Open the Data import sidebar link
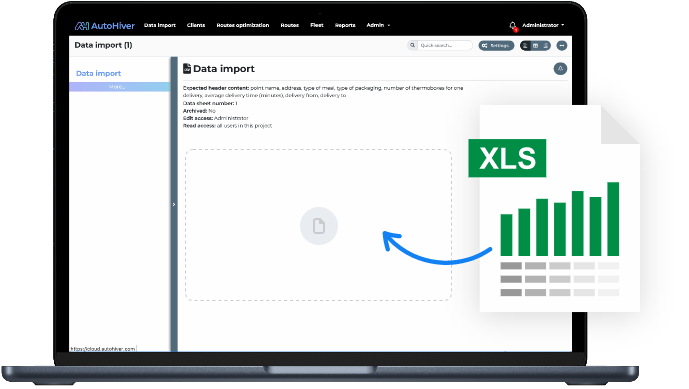Image resolution: width=689 pixels, height=389 pixels. [98, 73]
